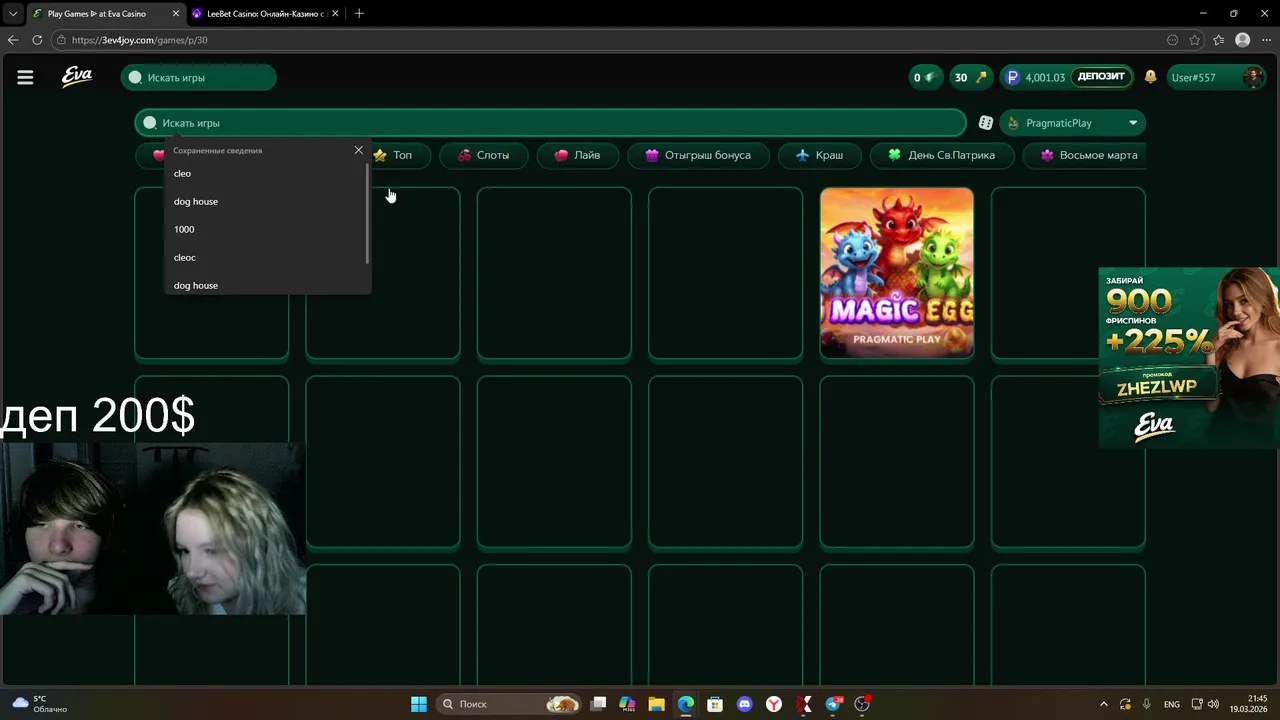Screen dimensions: 1280x720
Task: Select the Слоты category
Action: (x=484, y=155)
